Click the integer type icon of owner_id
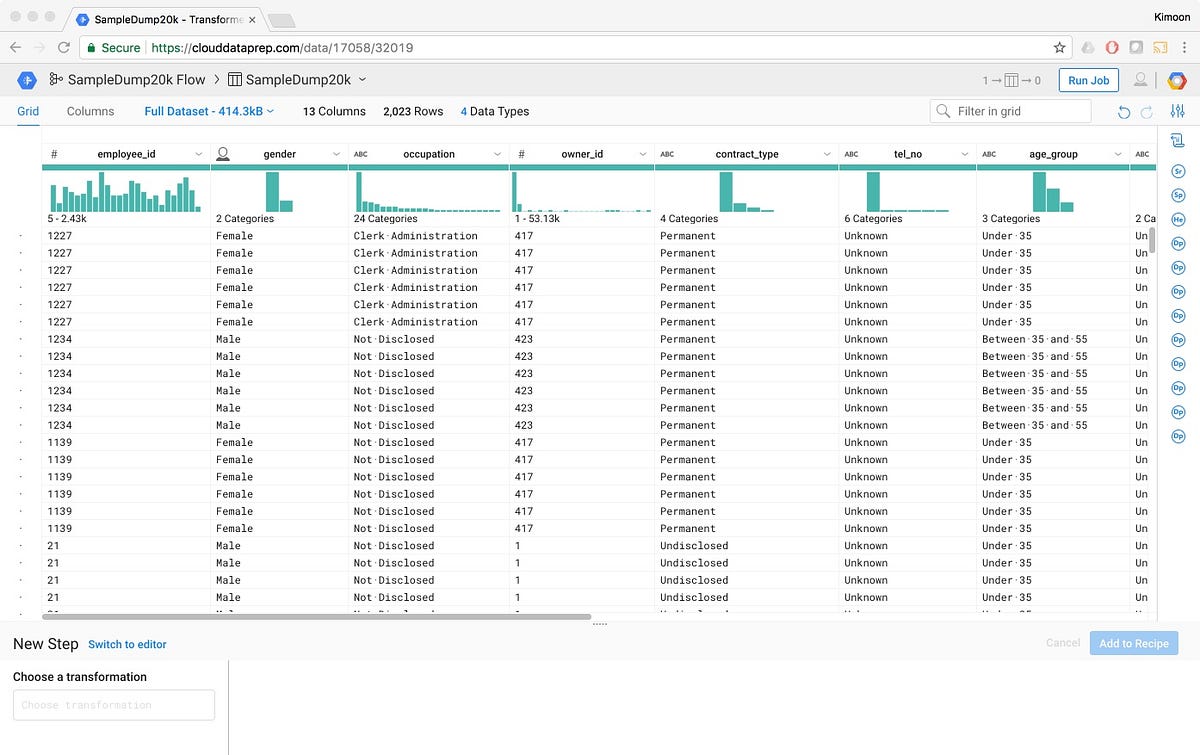 [x=522, y=154]
